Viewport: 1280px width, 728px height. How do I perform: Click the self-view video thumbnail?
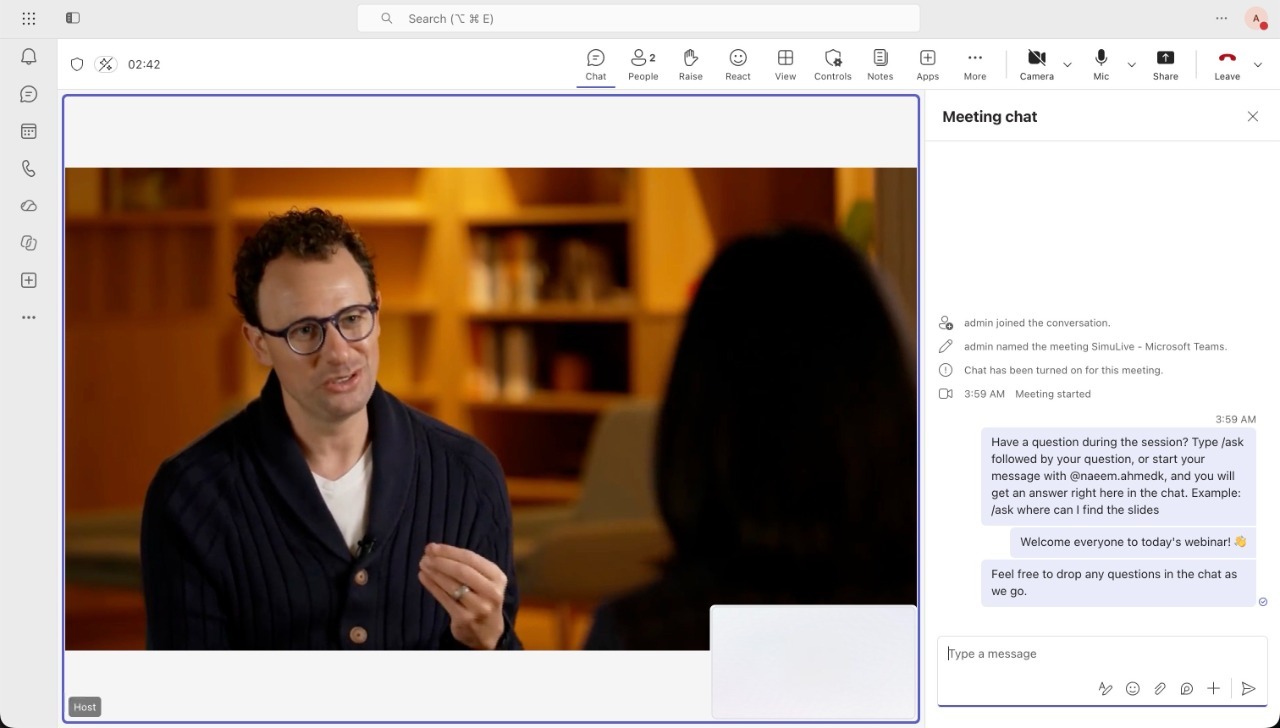[813, 661]
